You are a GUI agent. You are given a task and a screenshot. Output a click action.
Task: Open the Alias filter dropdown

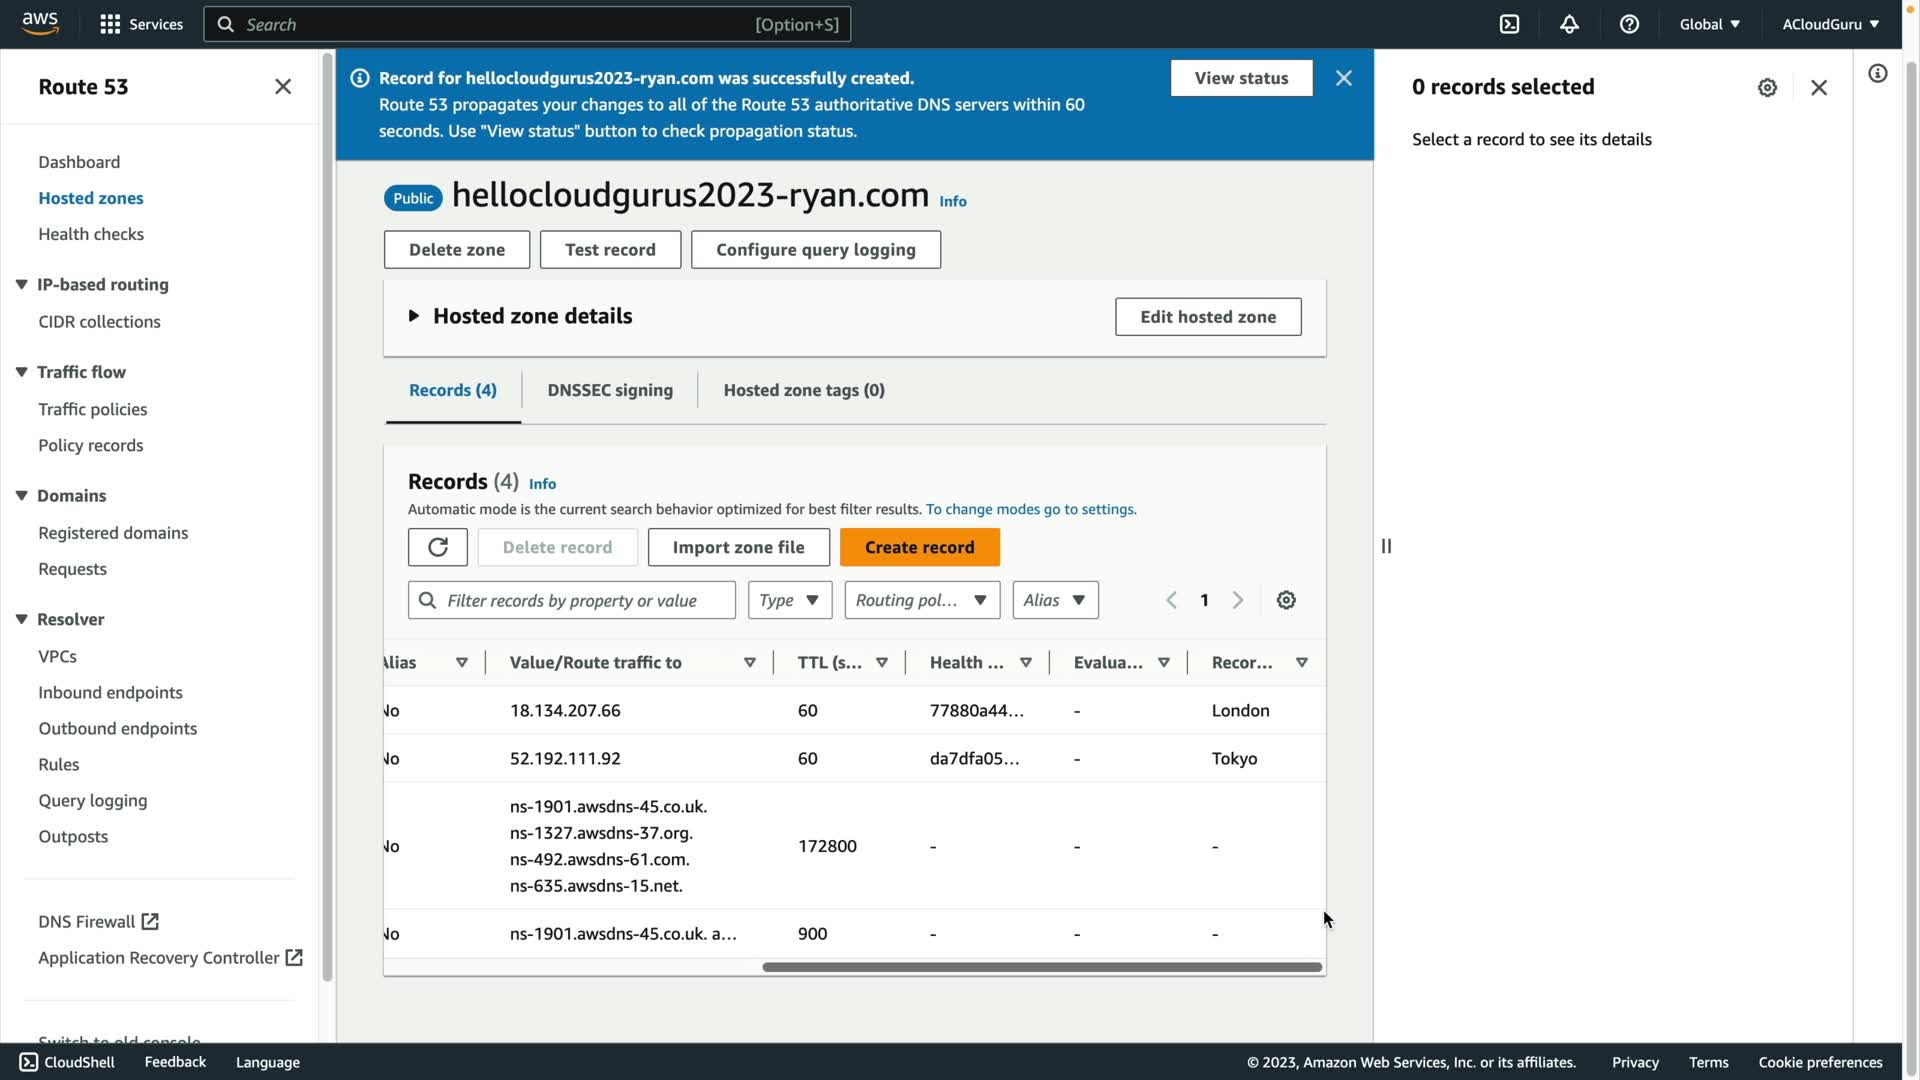click(1055, 600)
